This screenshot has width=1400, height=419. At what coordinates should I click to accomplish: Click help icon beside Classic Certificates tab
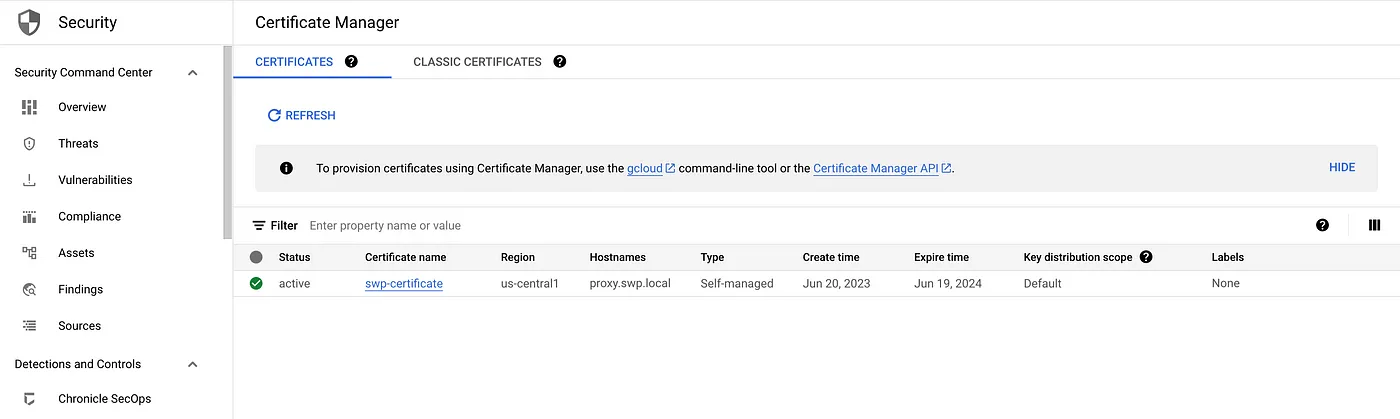pos(559,61)
